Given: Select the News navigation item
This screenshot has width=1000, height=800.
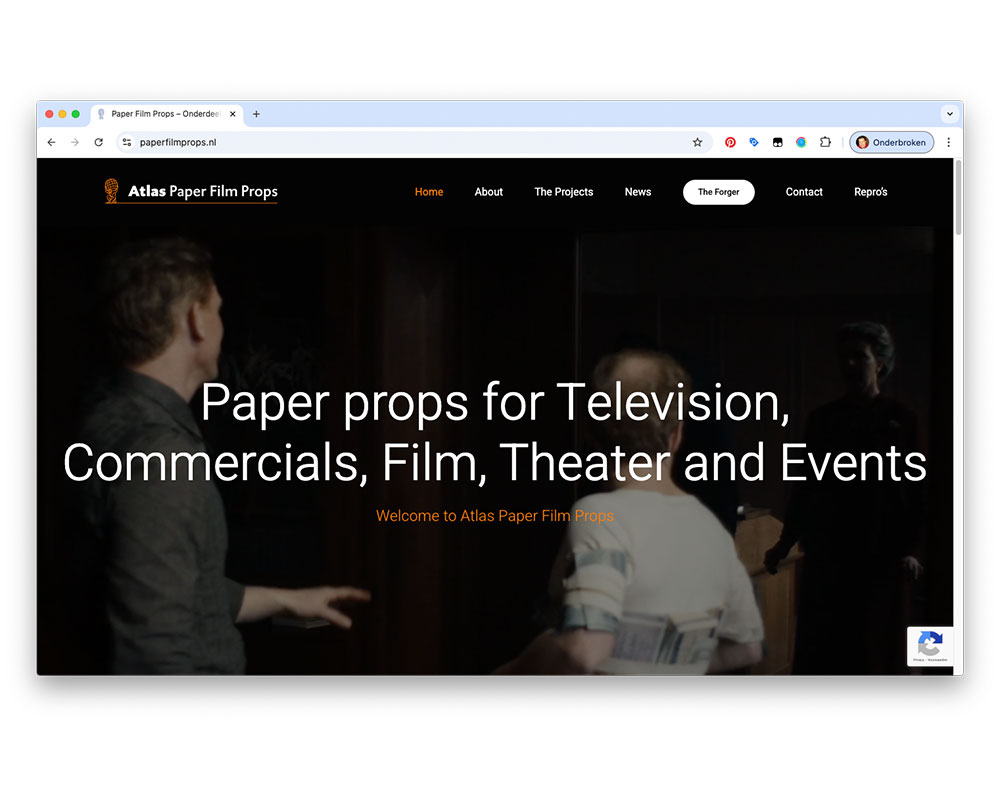Looking at the screenshot, I should (x=638, y=192).
